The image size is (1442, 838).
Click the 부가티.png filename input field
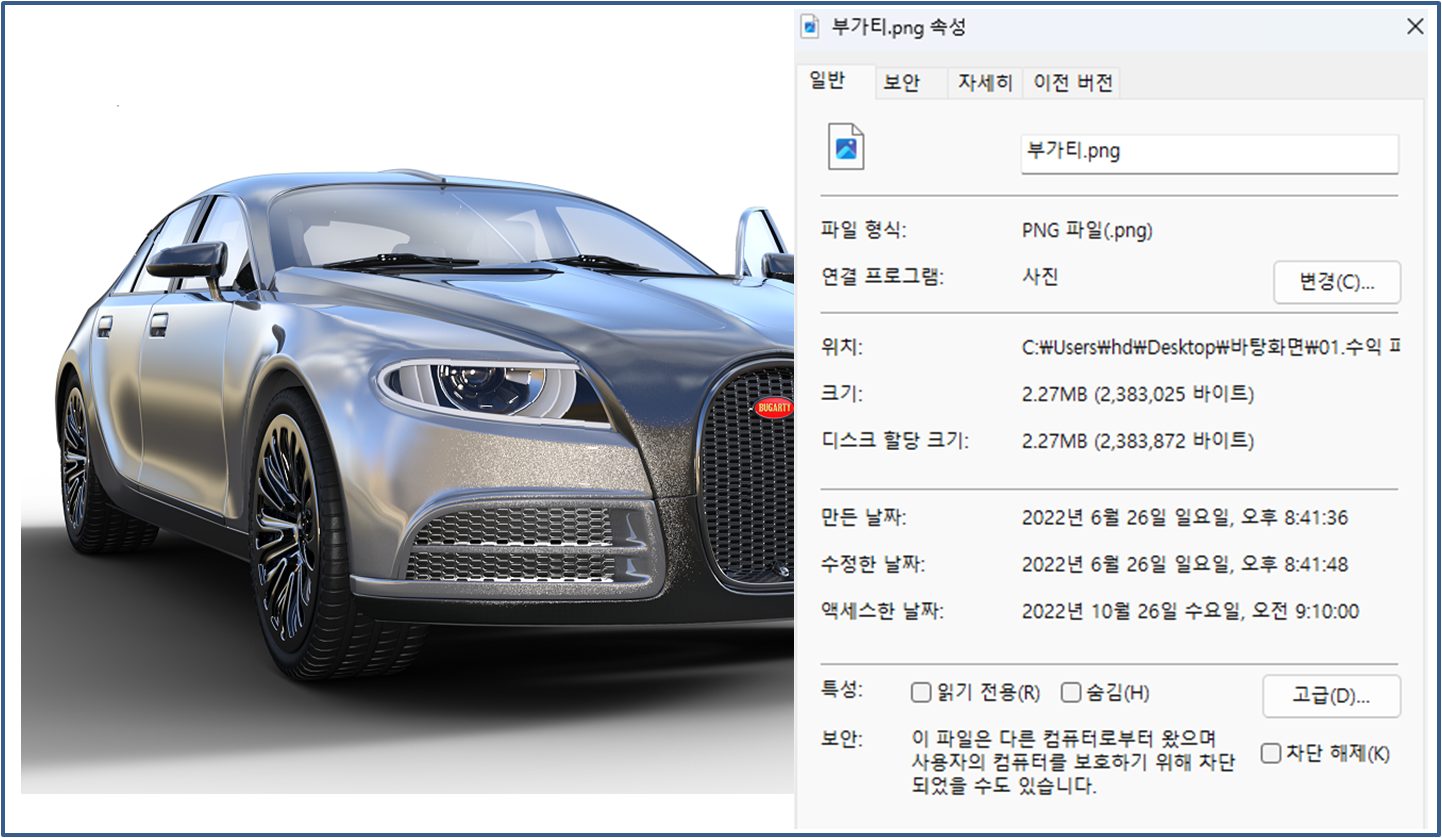click(1208, 153)
